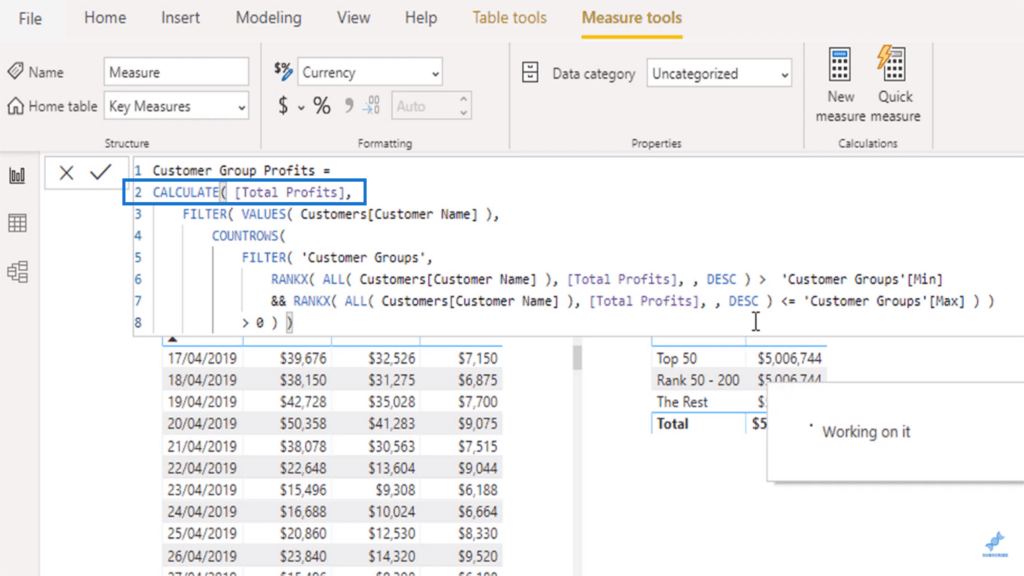Viewport: 1024px width, 576px height.
Task: Click the Home table house icon
Action: tap(16, 105)
